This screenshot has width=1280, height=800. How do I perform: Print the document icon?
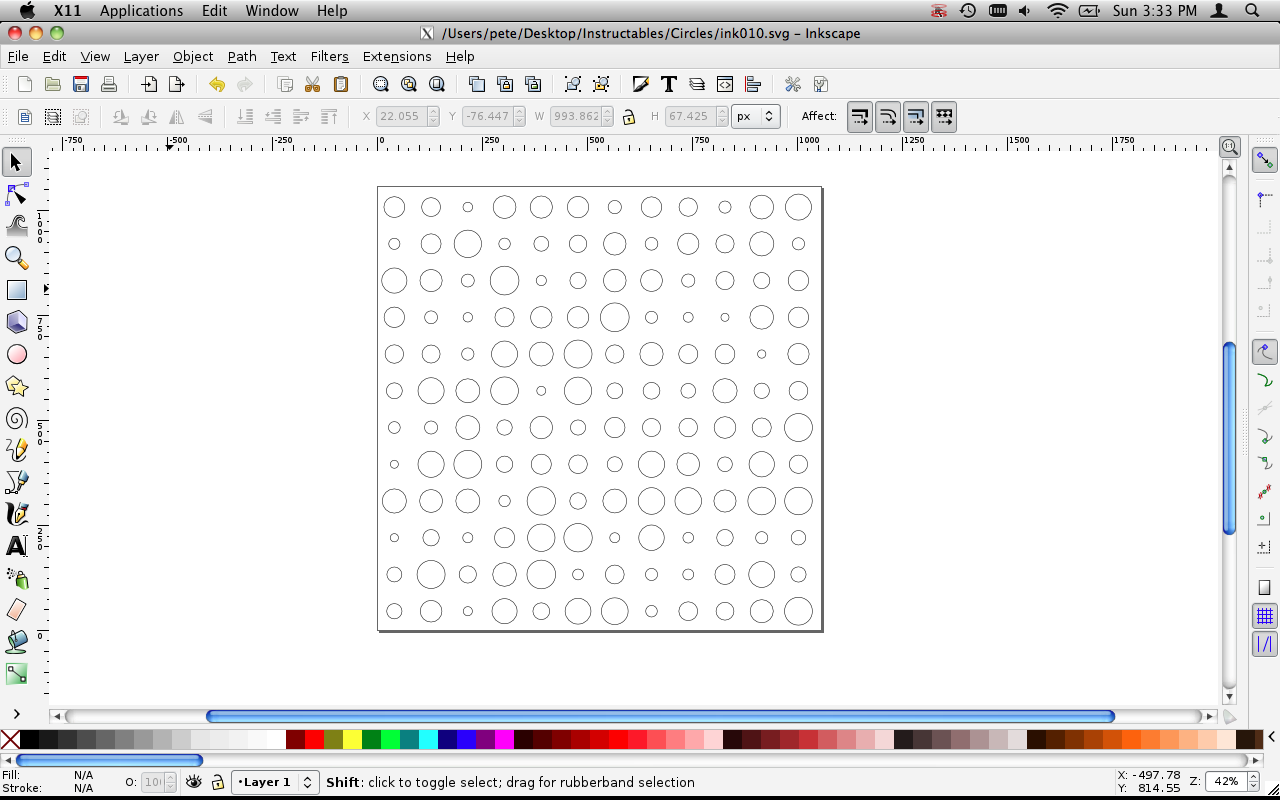(x=109, y=84)
